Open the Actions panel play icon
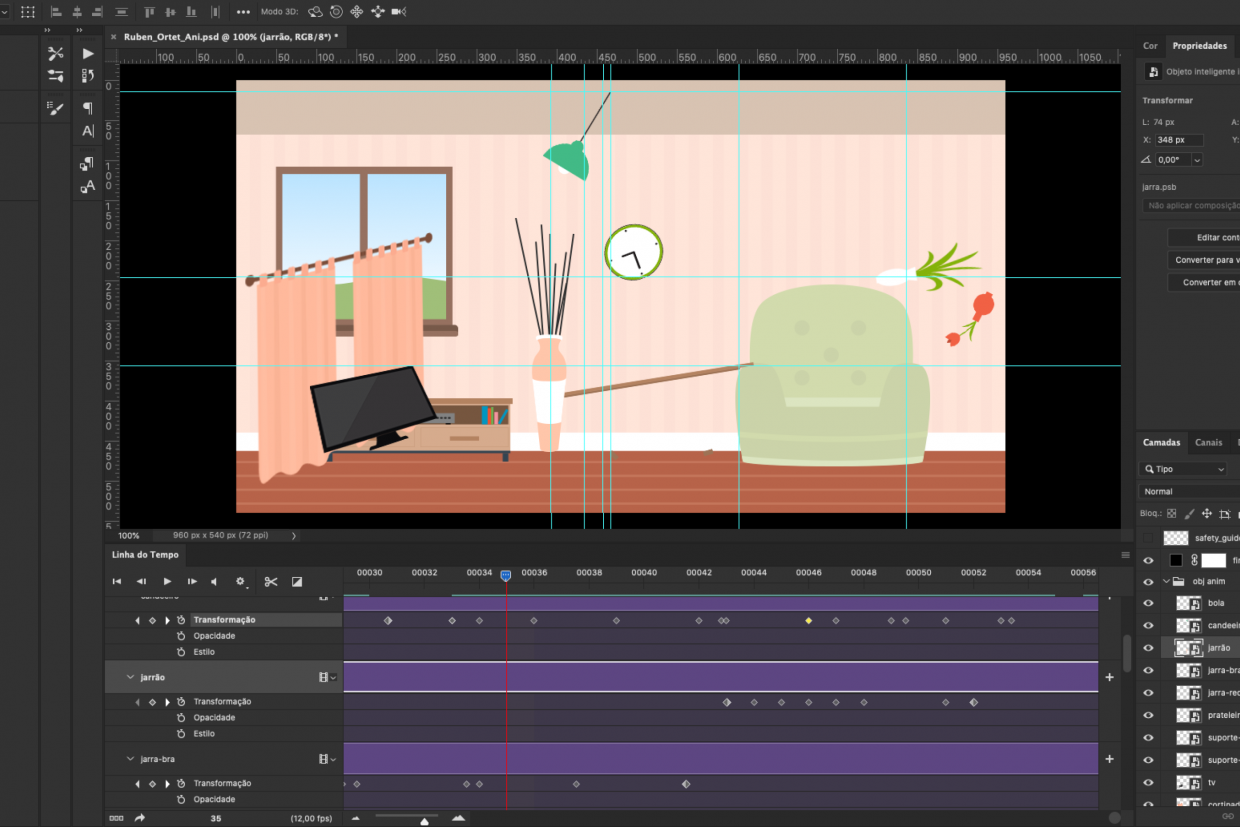 88,53
